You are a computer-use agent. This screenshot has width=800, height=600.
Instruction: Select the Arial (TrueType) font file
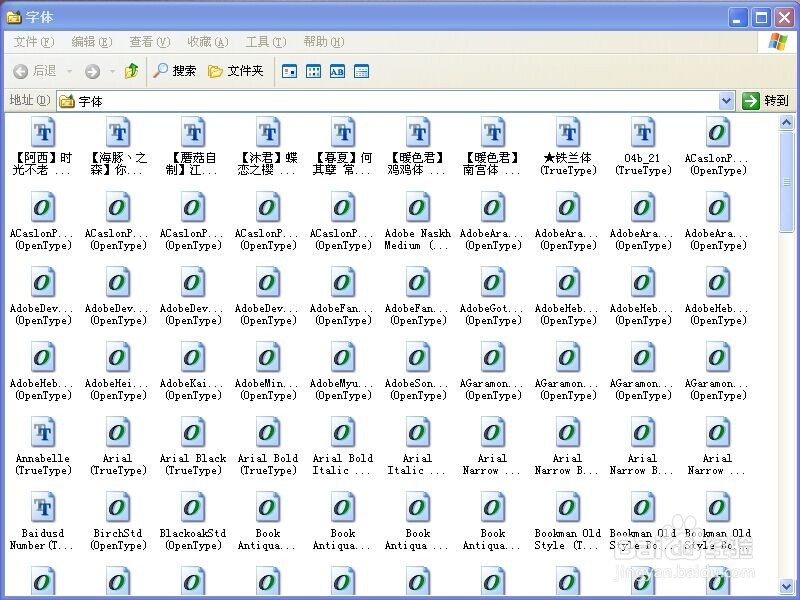(118, 446)
